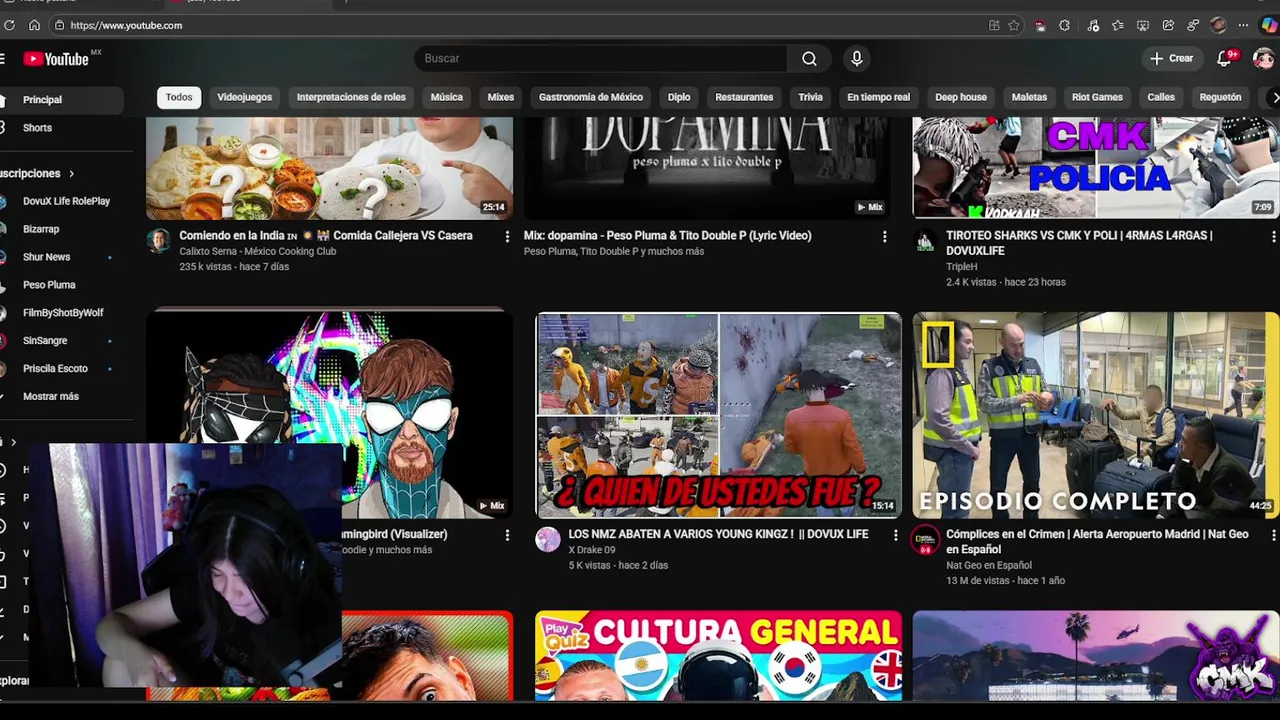Open options for LOS NMZ ABATEN video
1280x720 pixels.
[x=895, y=535]
